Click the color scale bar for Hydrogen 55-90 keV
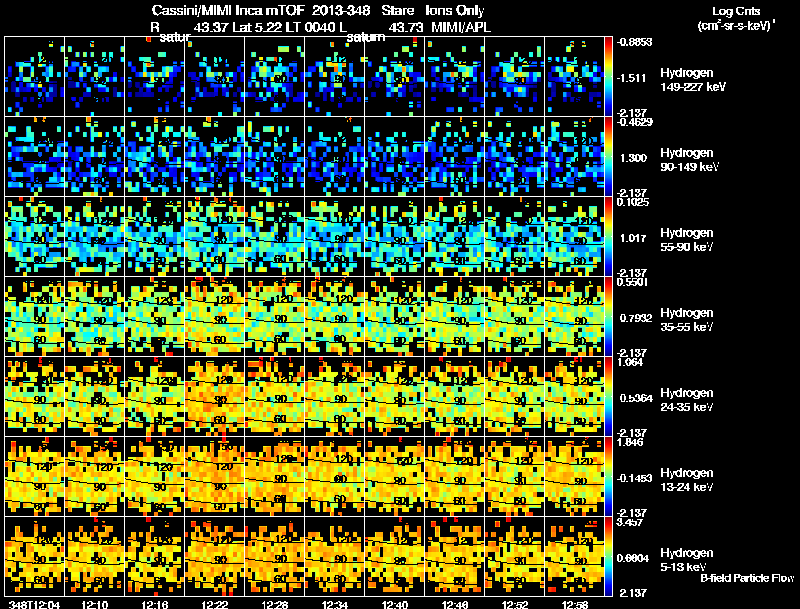The image size is (800, 609). click(608, 237)
